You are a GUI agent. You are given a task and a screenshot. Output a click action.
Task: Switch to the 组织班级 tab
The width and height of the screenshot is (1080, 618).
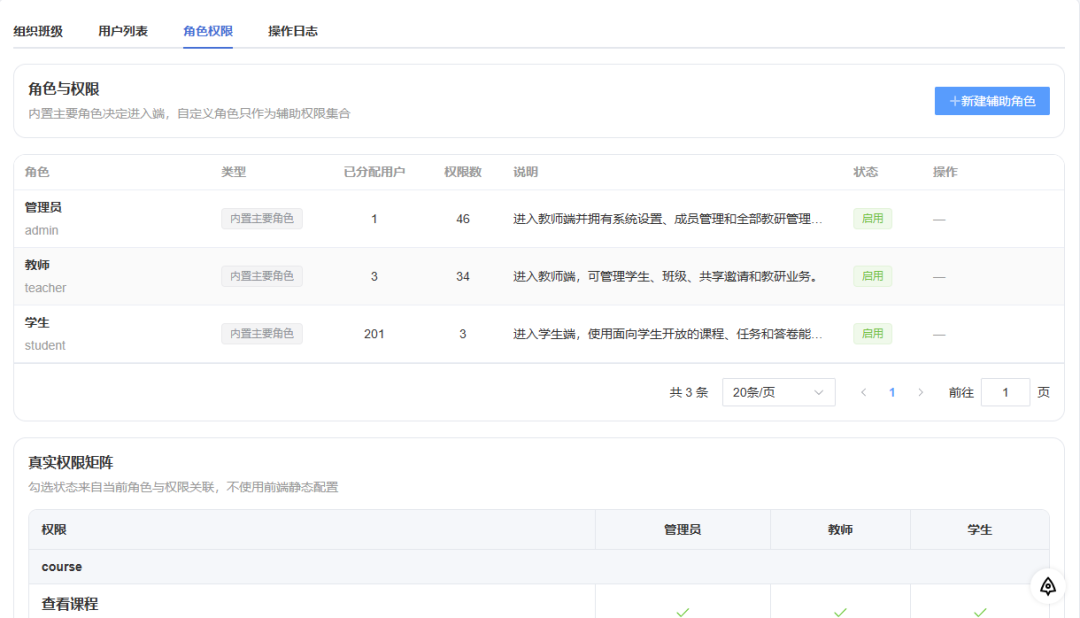pos(38,31)
